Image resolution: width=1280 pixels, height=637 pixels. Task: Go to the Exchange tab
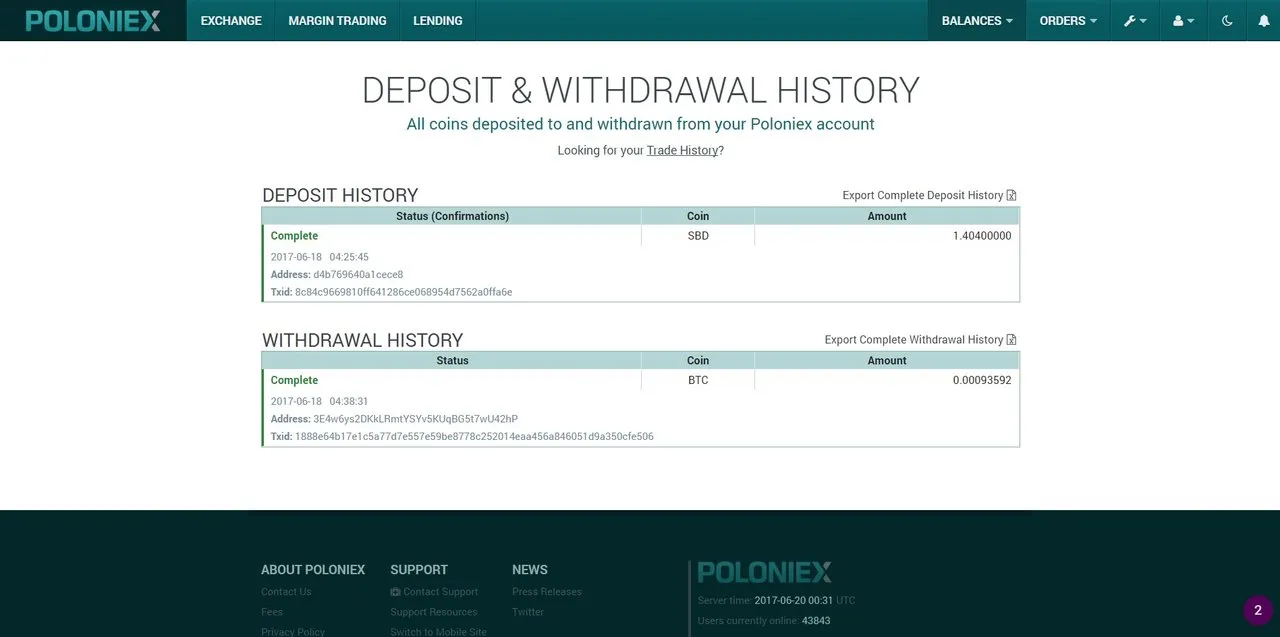231,20
